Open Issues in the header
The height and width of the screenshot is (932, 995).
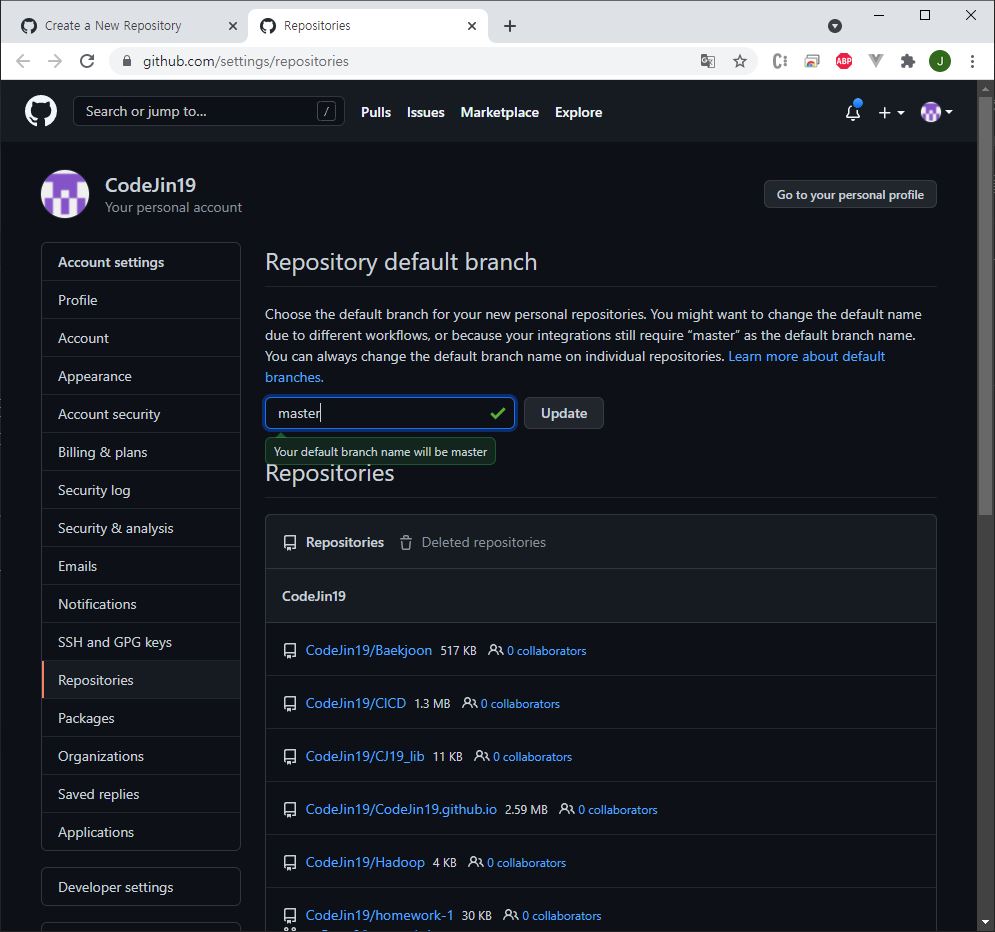(x=425, y=112)
